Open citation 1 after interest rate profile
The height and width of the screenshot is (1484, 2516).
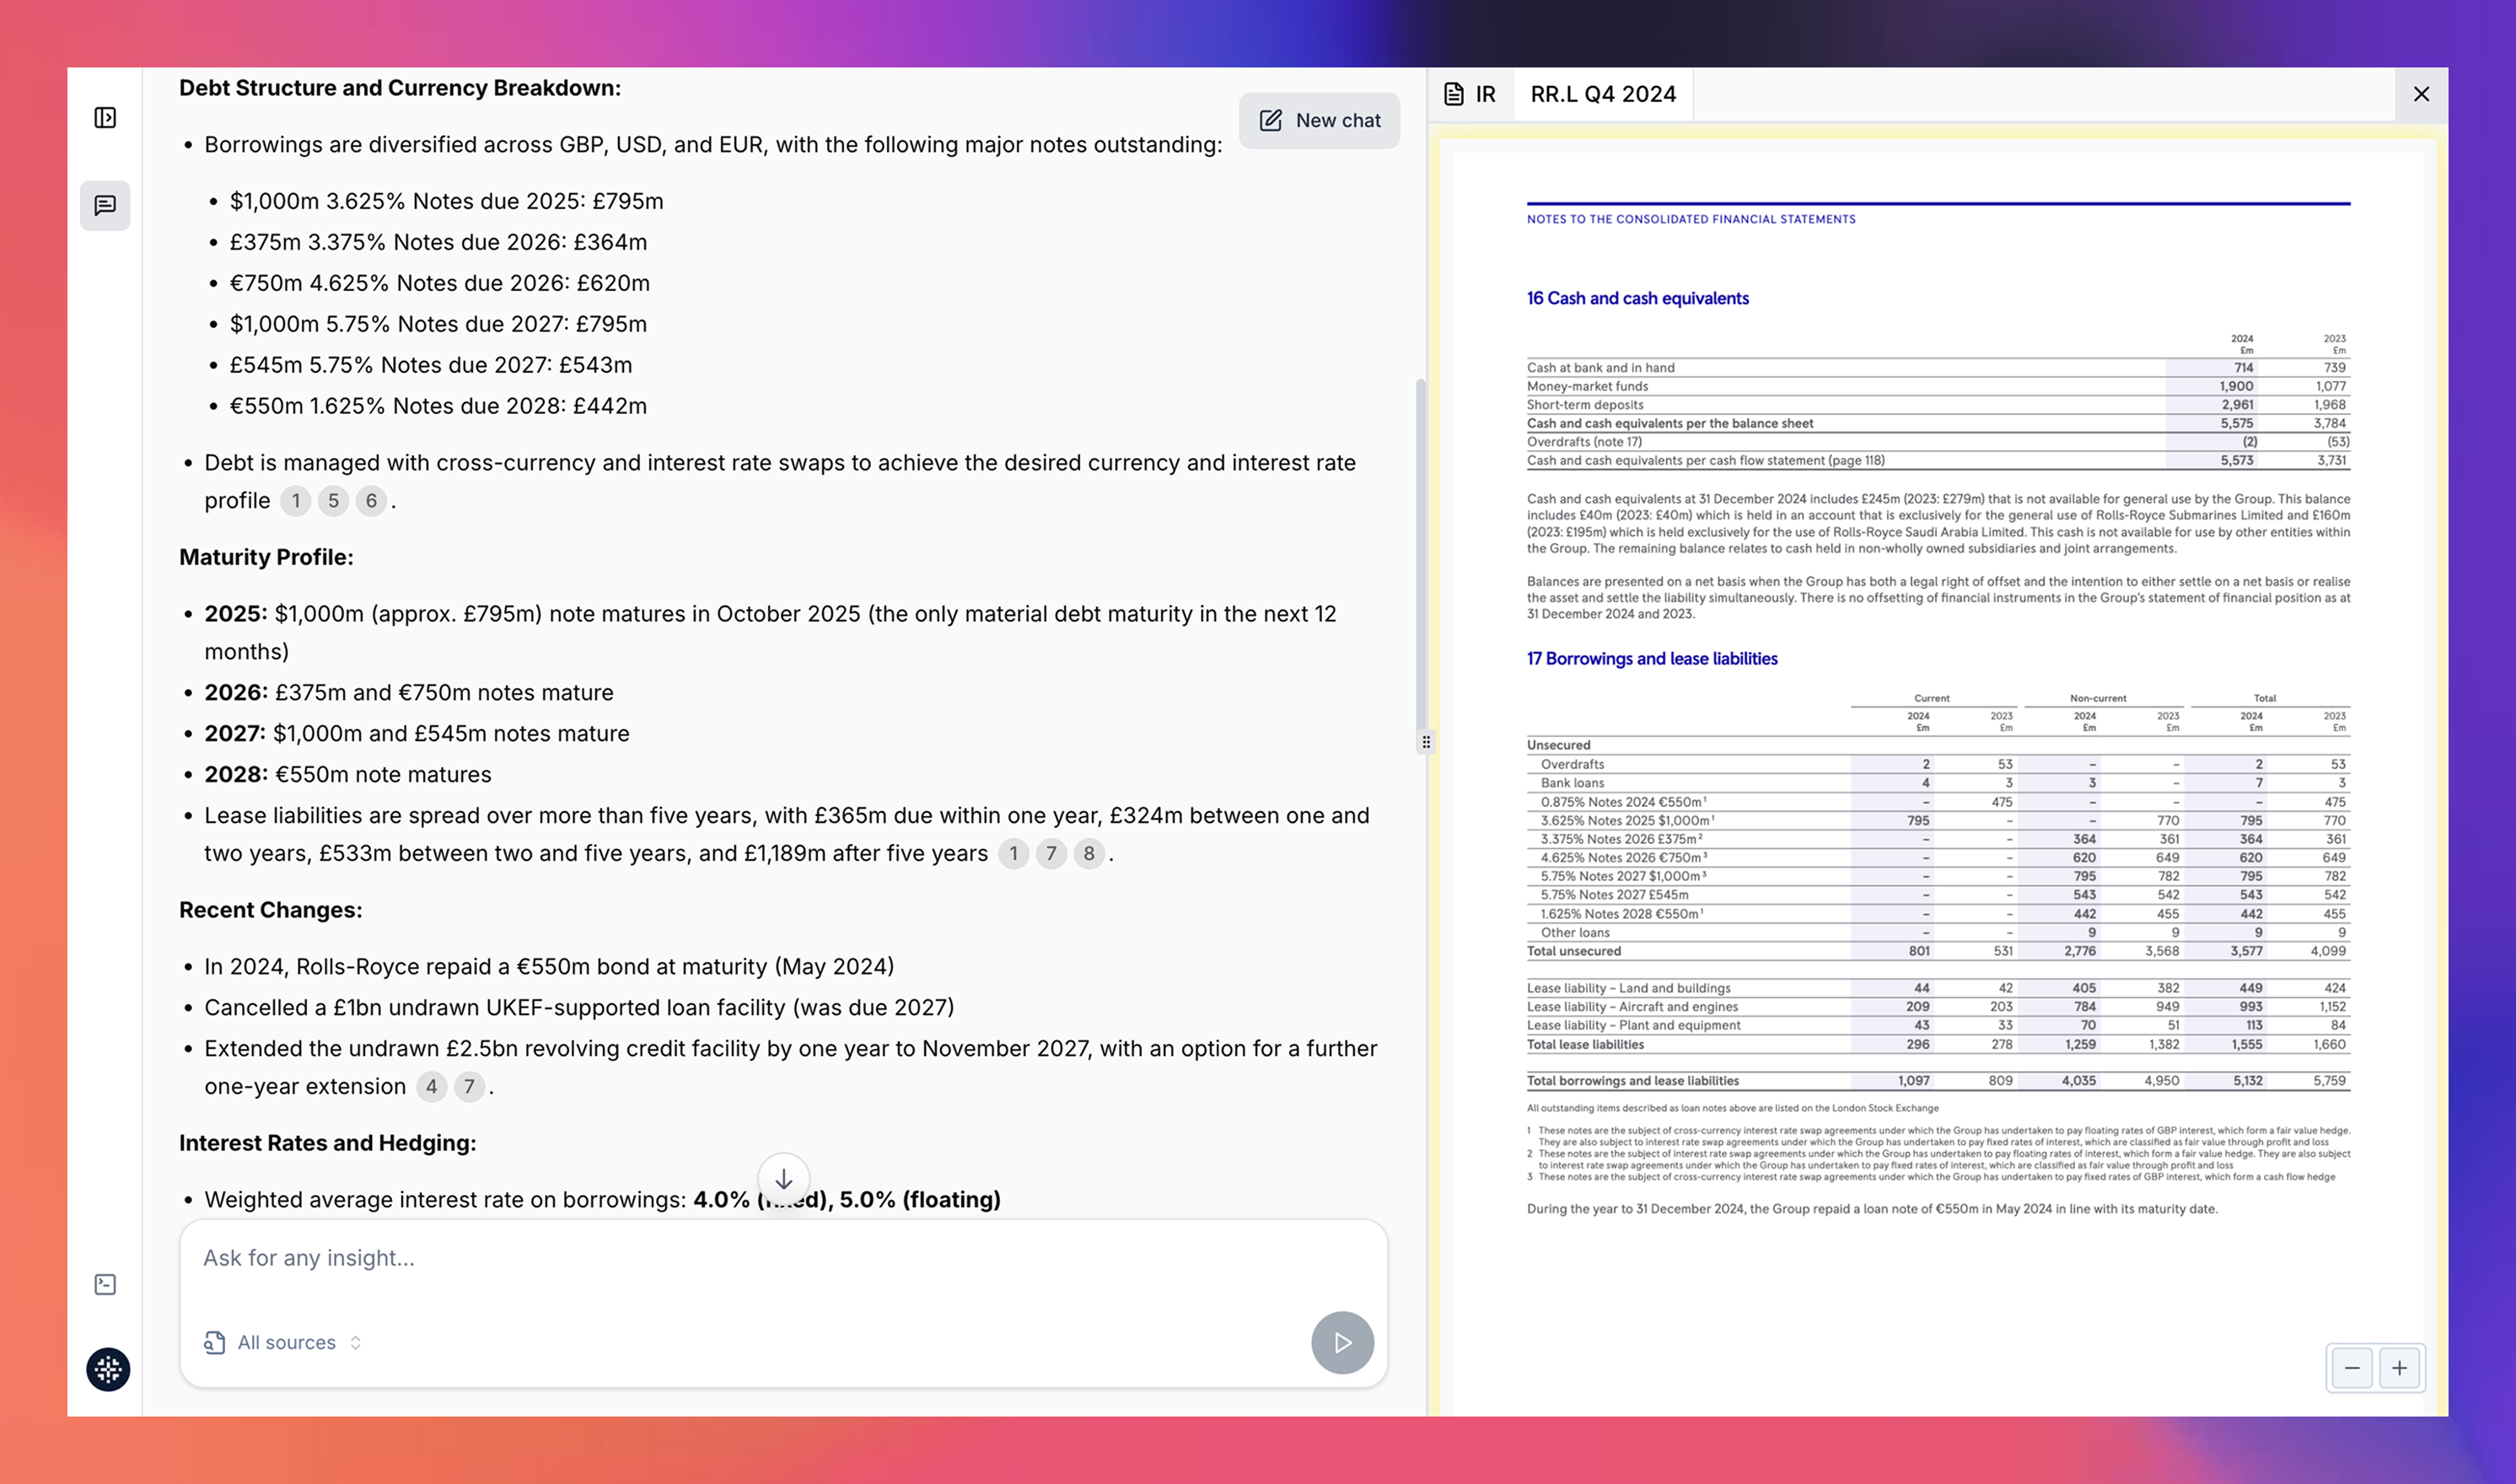point(296,501)
